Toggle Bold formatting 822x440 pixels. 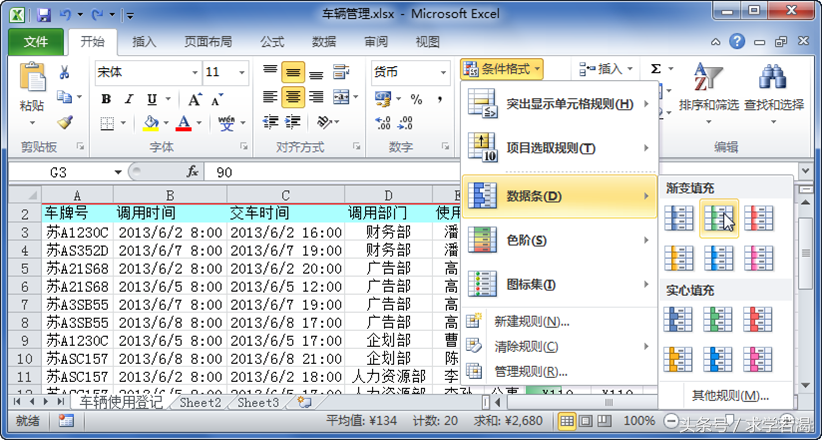pos(106,99)
